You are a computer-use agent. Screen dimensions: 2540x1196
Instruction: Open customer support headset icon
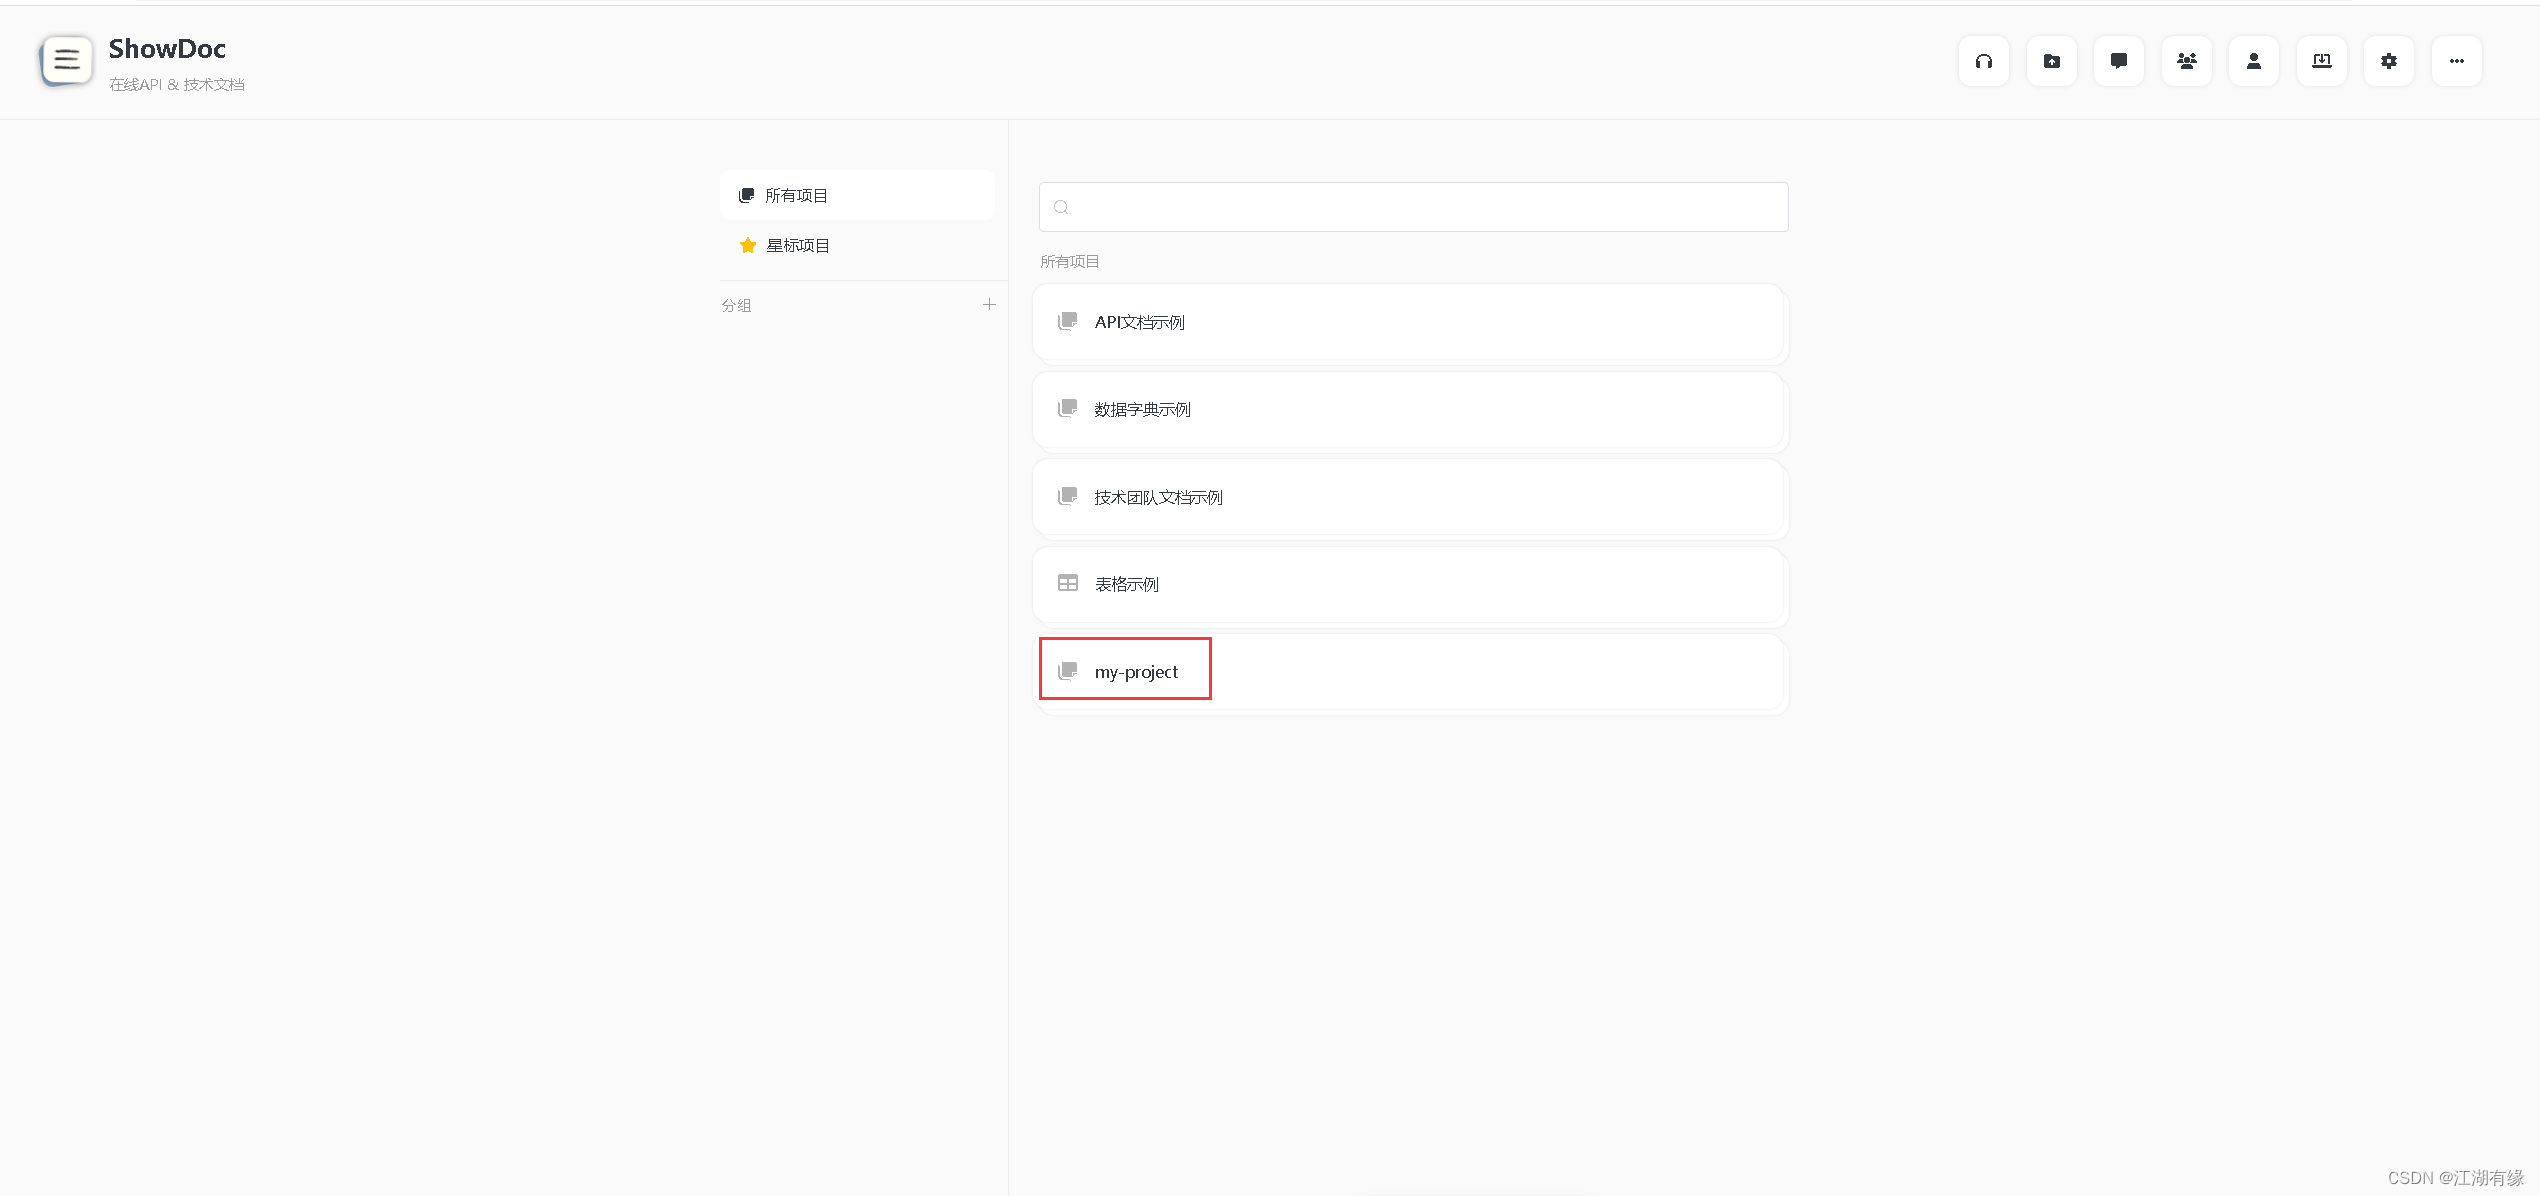tap(1984, 61)
